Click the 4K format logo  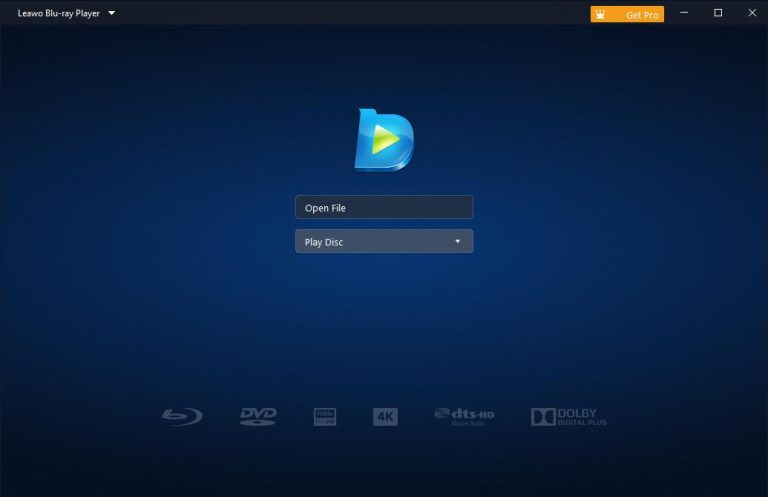[x=385, y=417]
